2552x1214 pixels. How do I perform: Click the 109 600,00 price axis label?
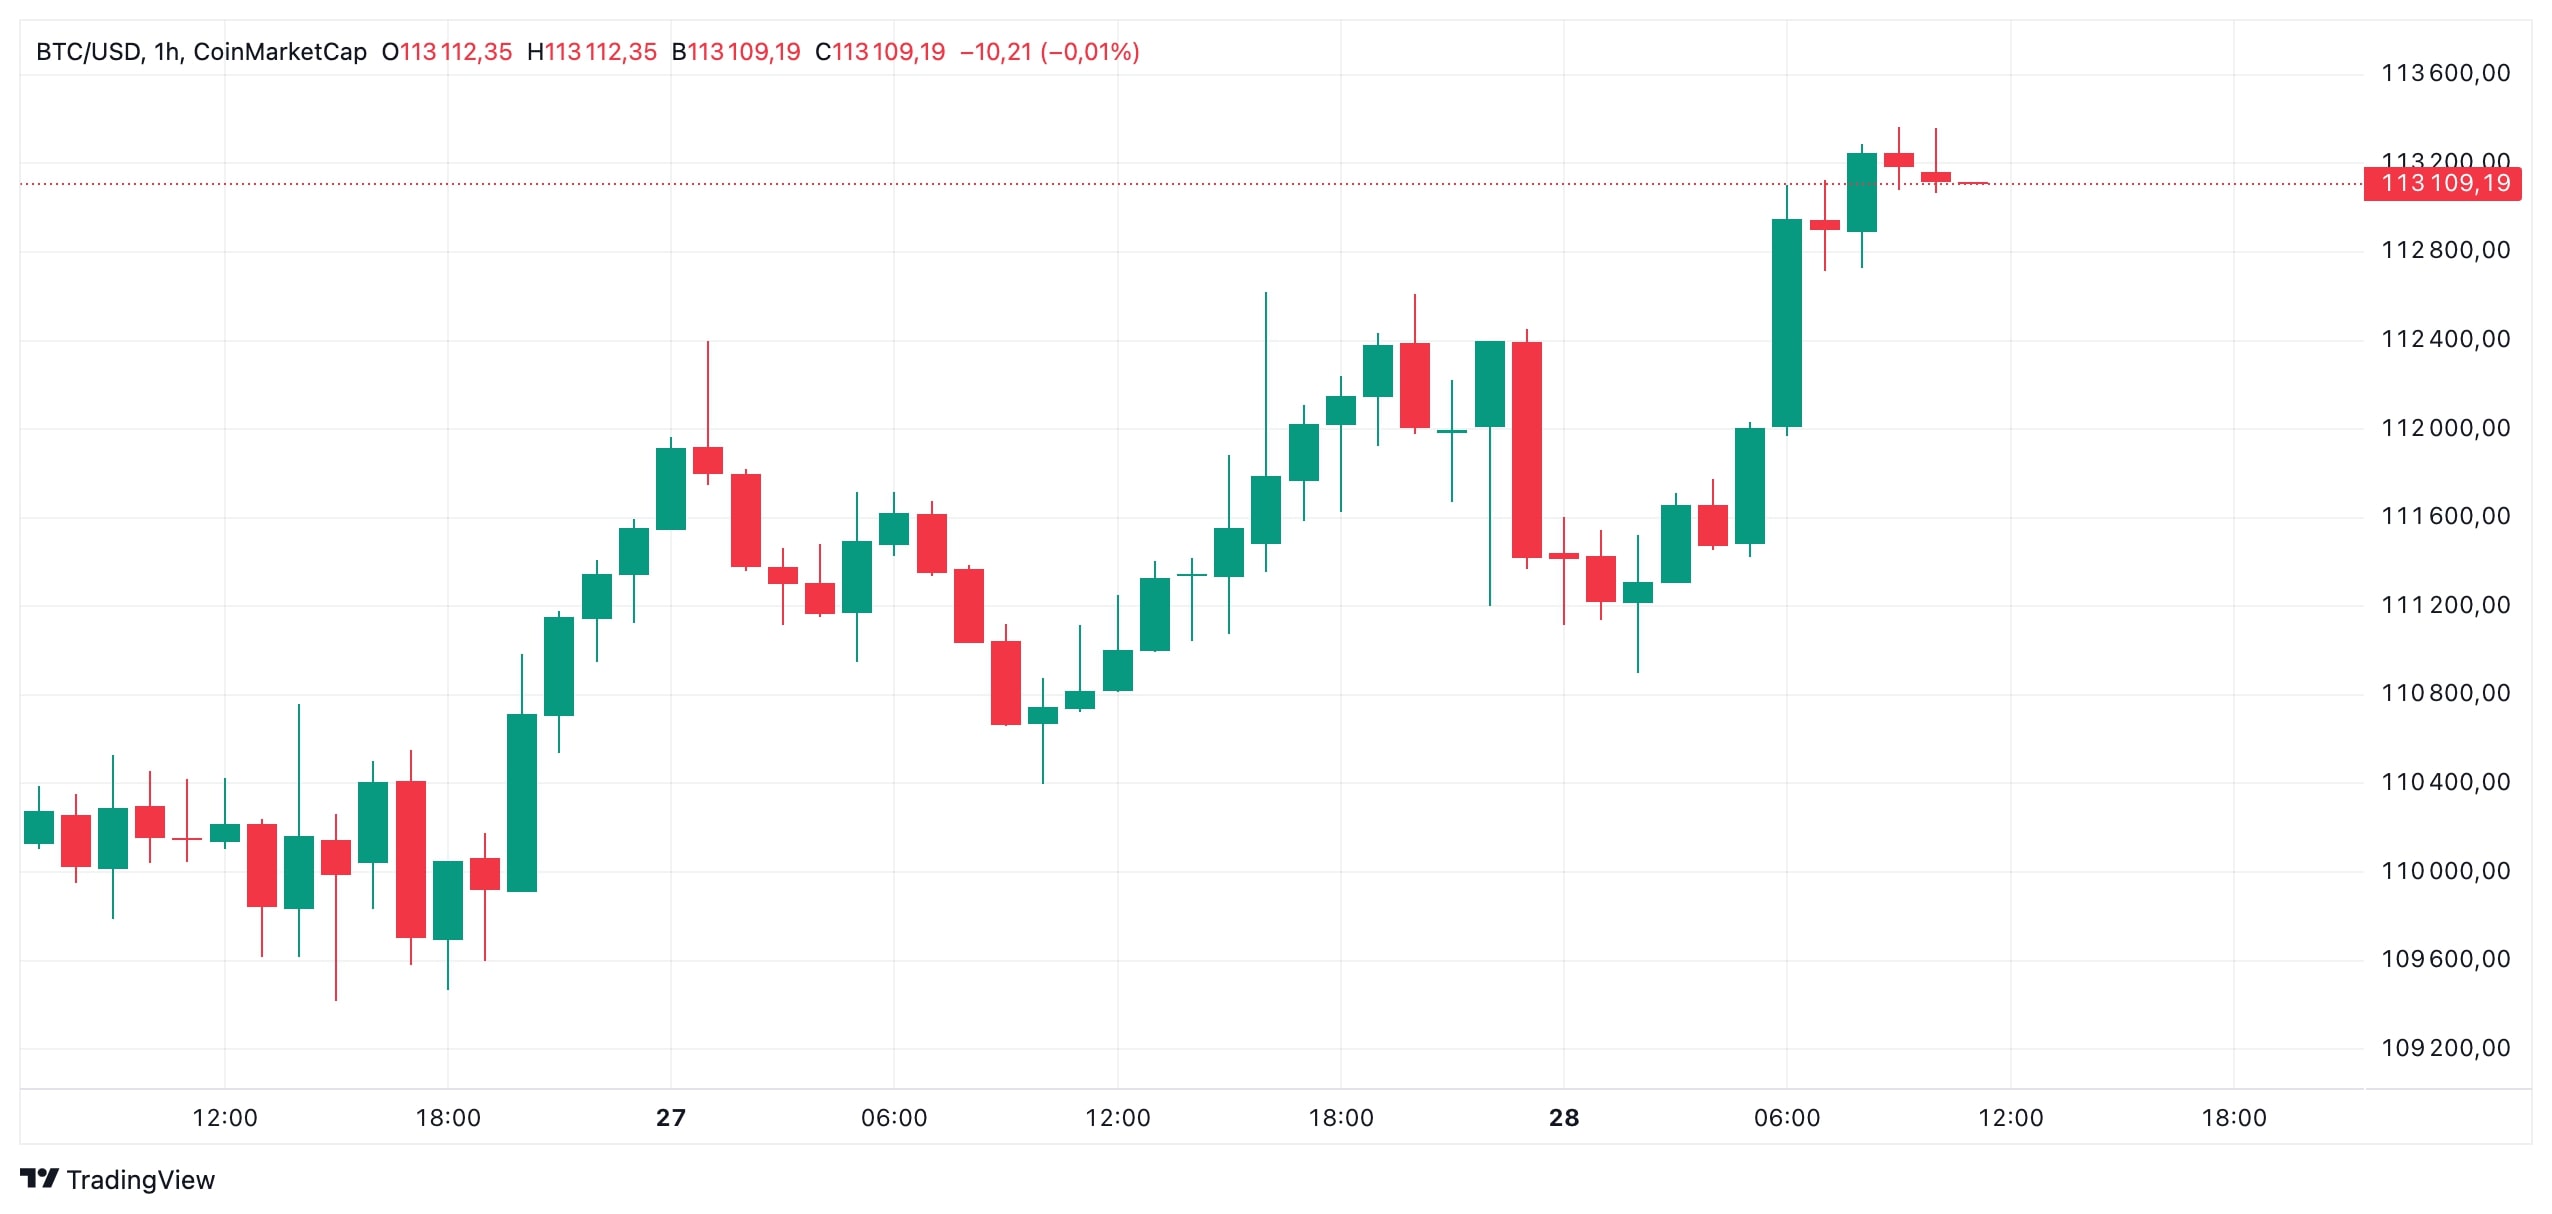click(2446, 959)
